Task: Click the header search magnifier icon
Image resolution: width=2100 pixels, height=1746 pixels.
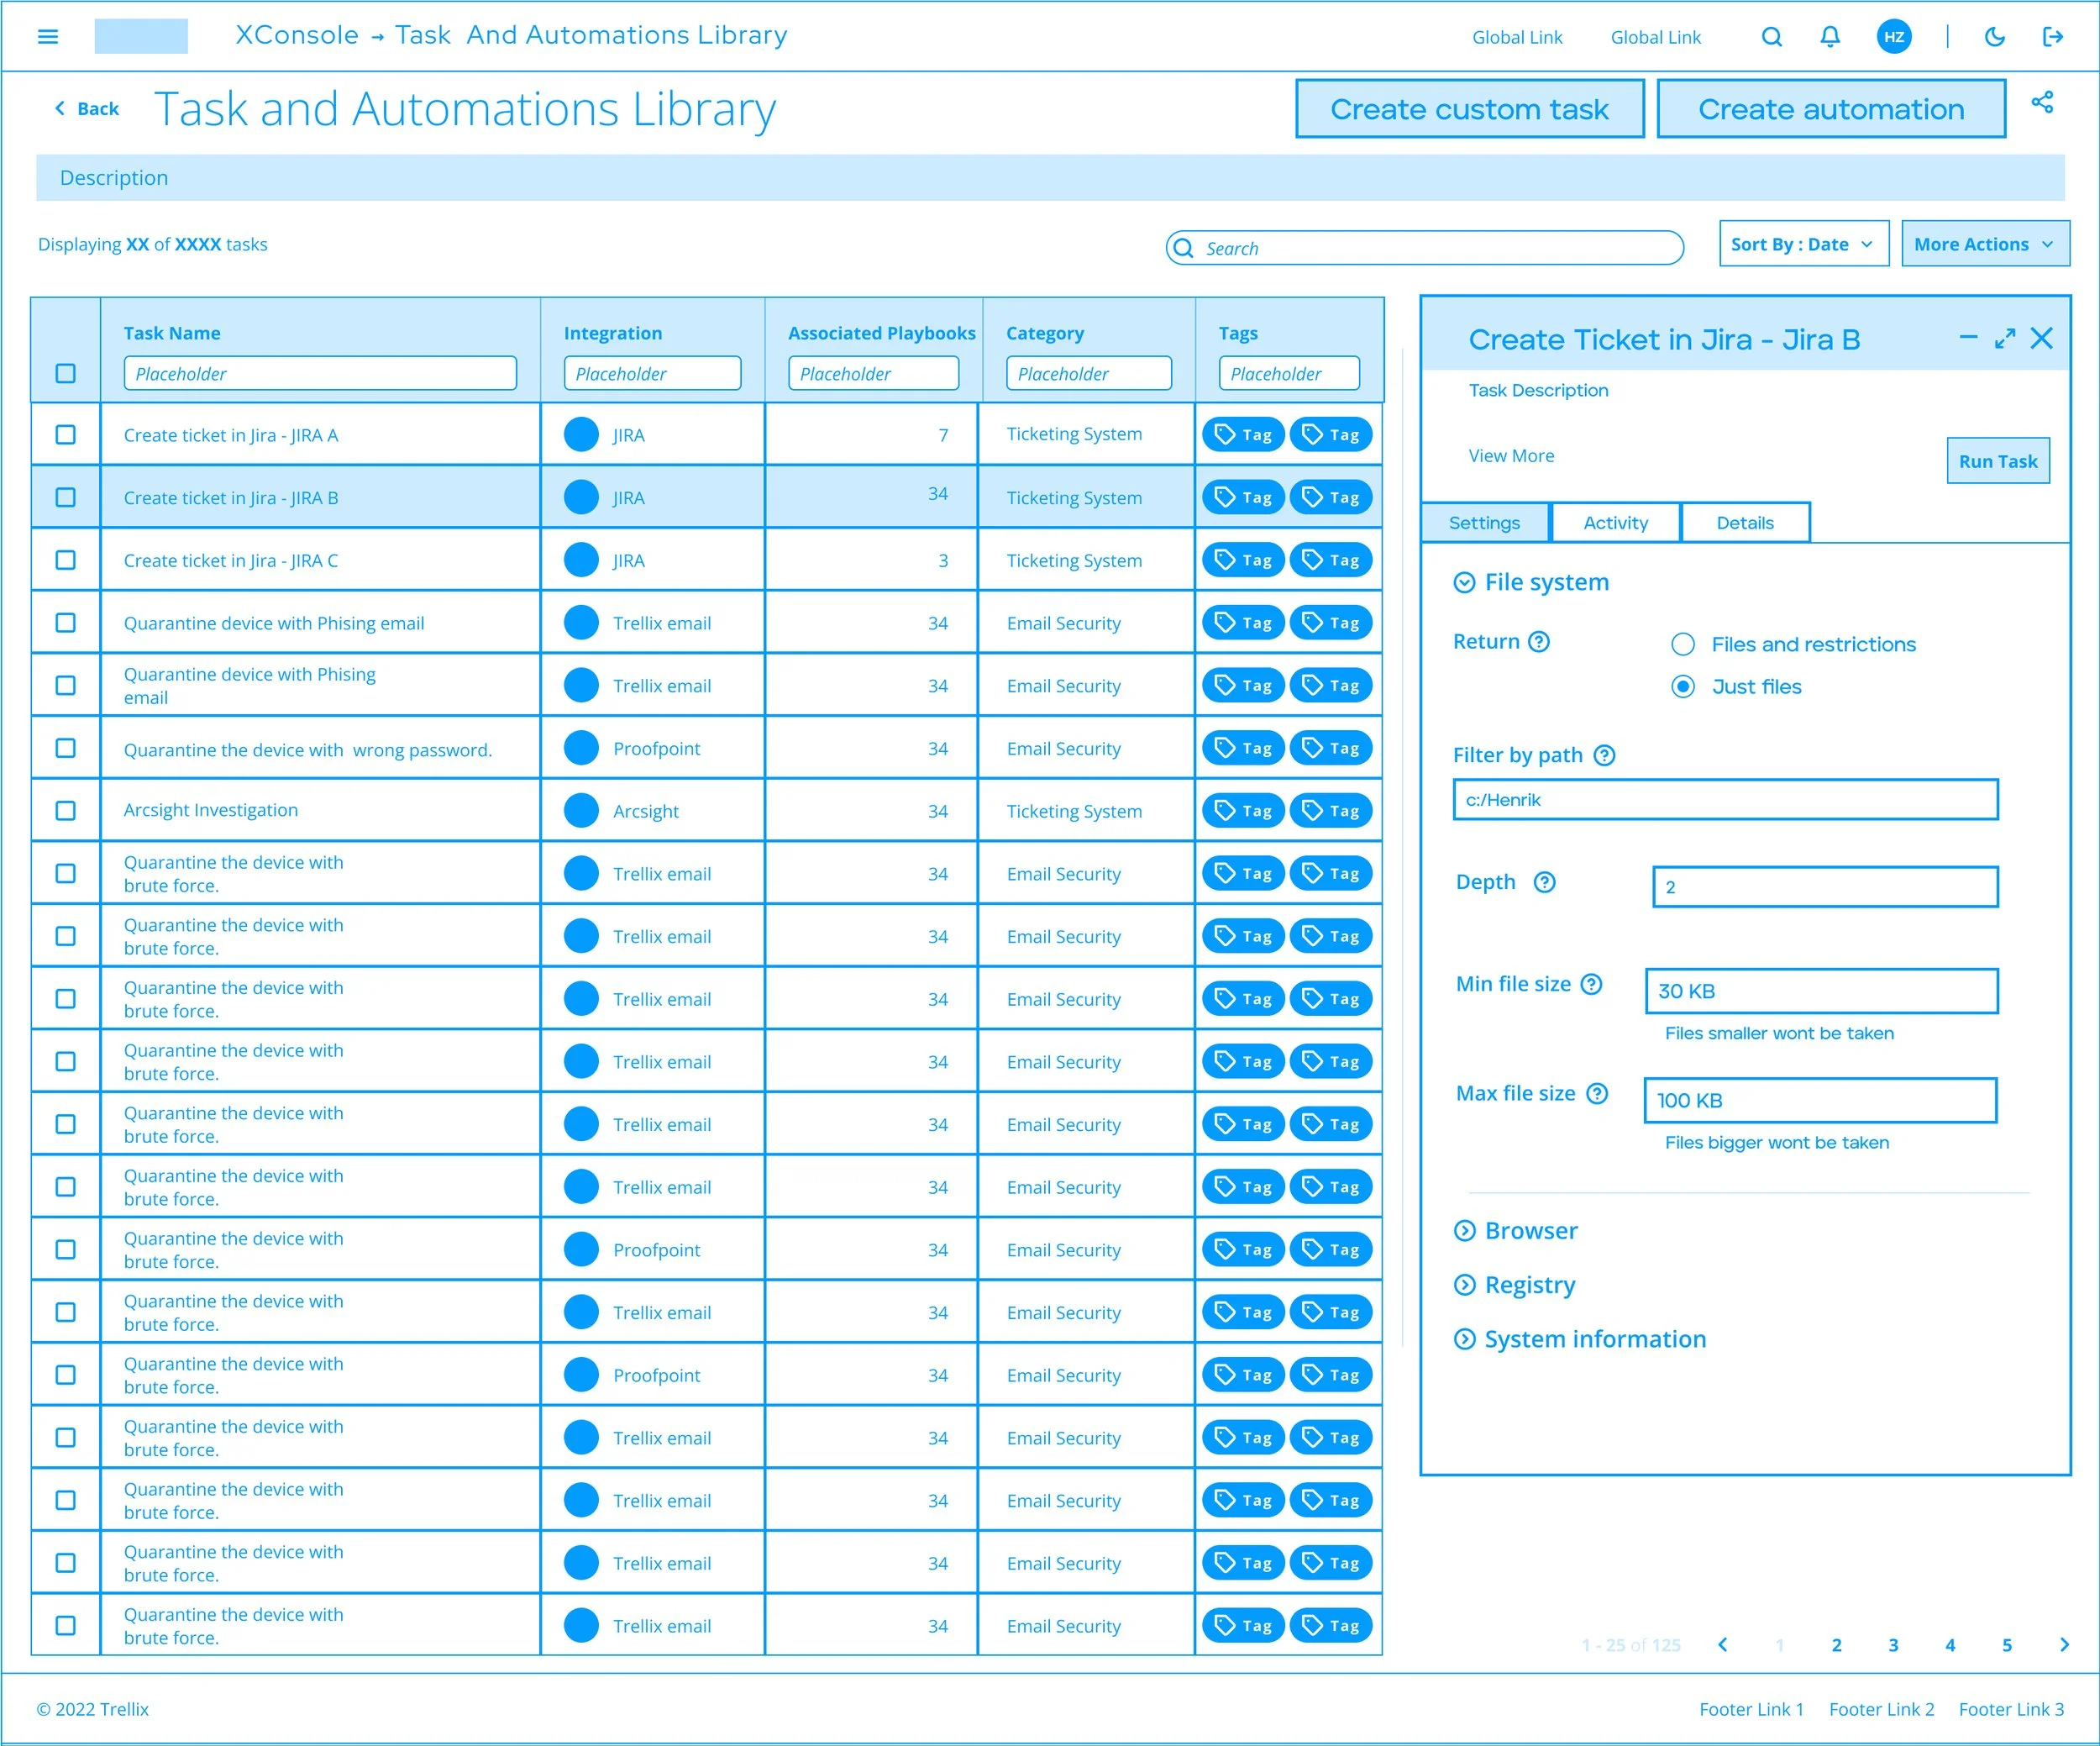Action: [x=1771, y=37]
